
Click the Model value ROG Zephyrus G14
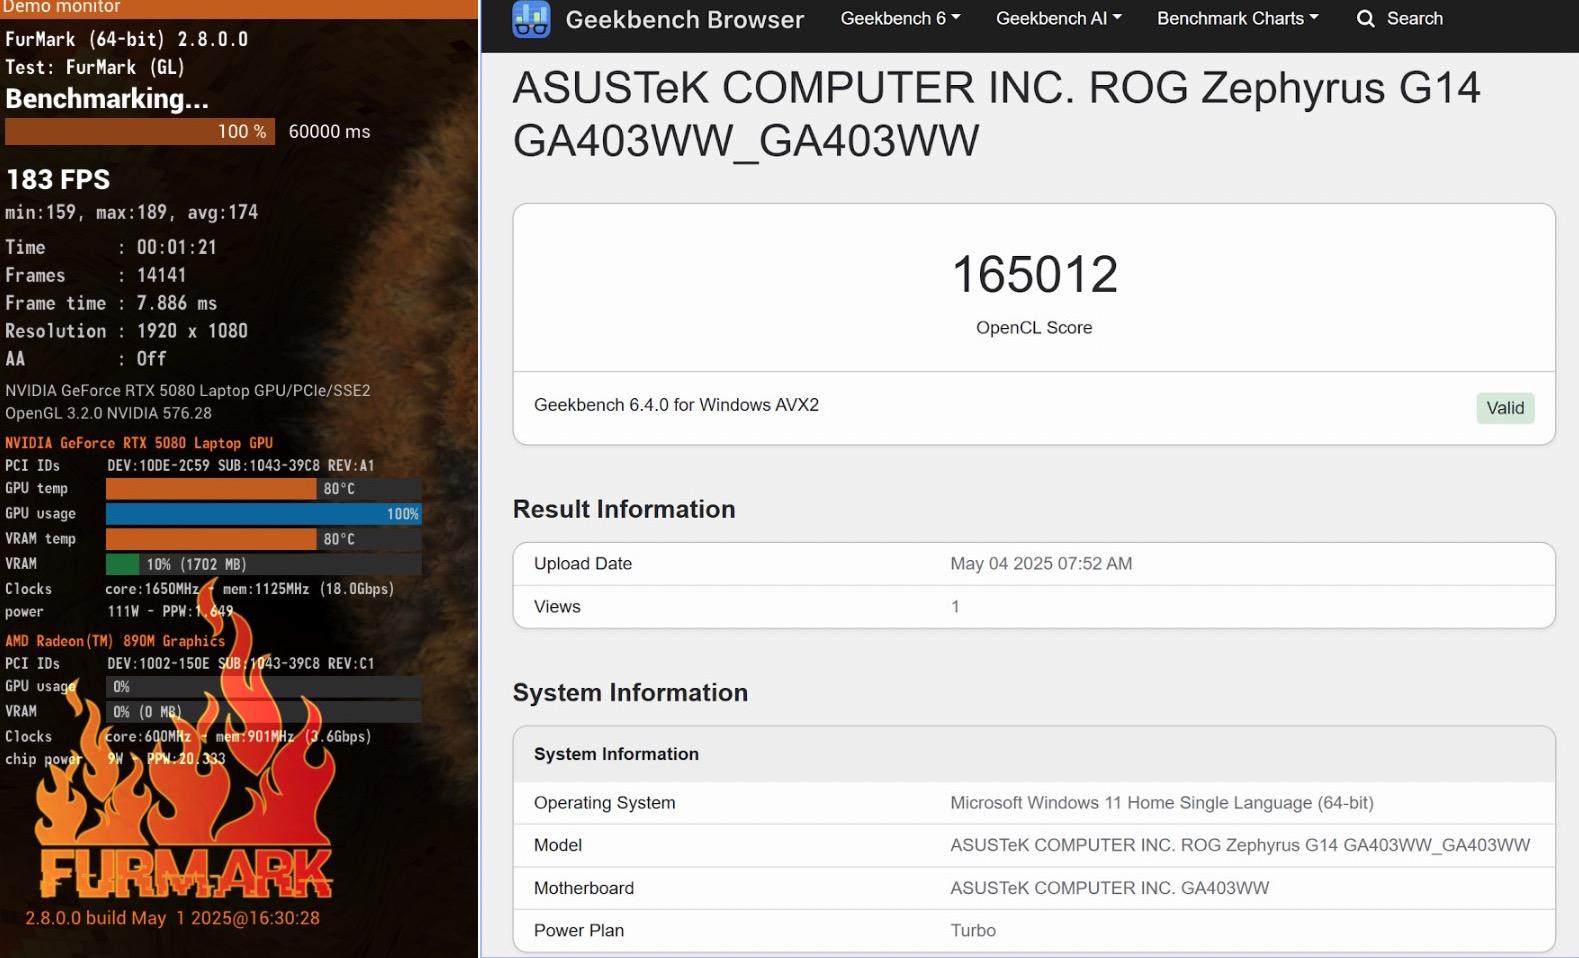click(1240, 845)
